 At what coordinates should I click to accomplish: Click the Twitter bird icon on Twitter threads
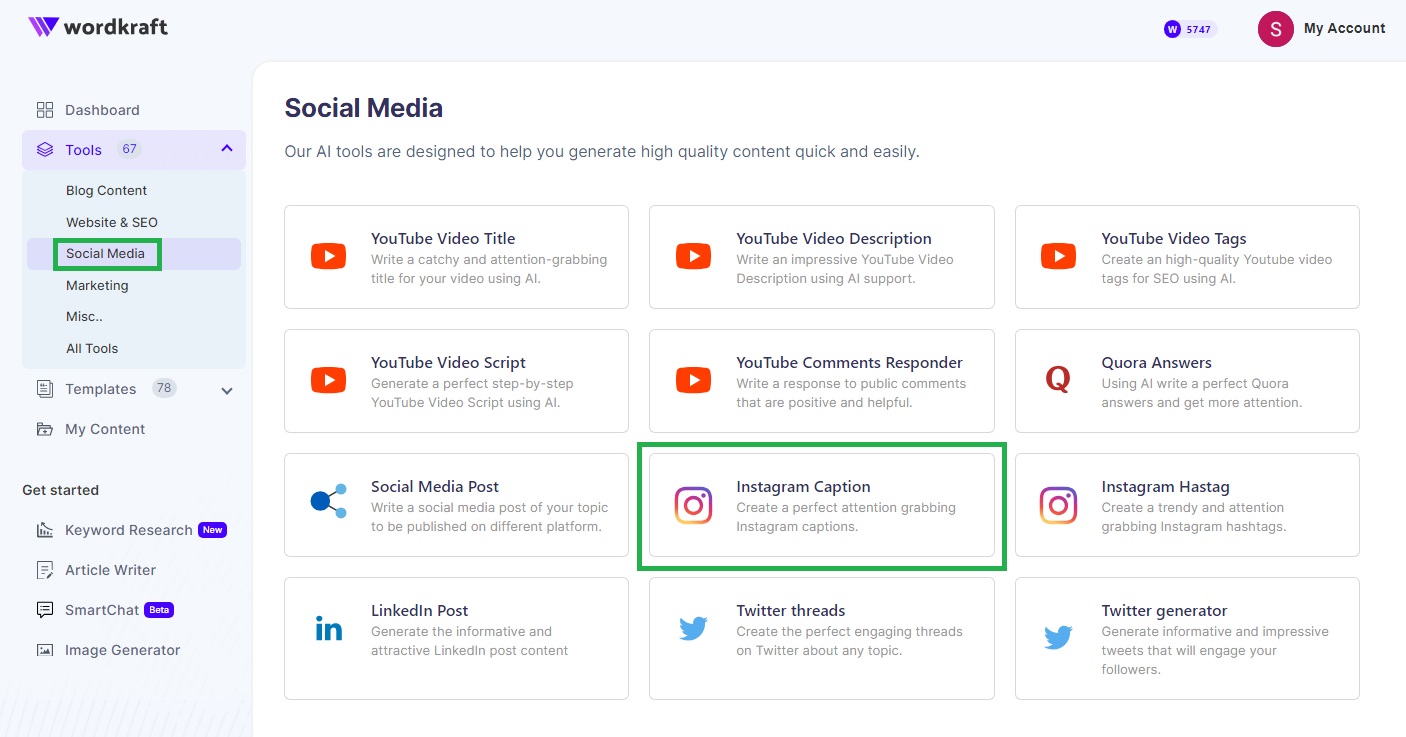tap(693, 628)
